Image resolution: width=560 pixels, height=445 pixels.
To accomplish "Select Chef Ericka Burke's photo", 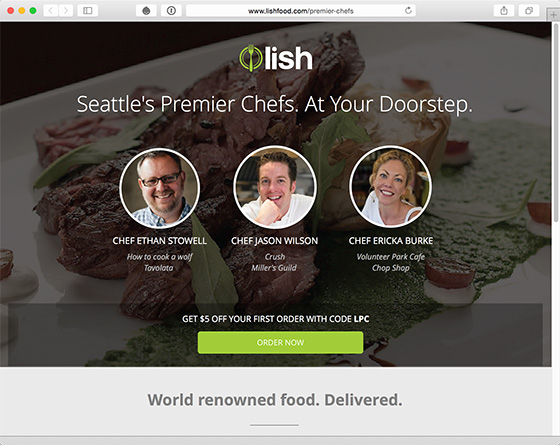I will tap(390, 186).
